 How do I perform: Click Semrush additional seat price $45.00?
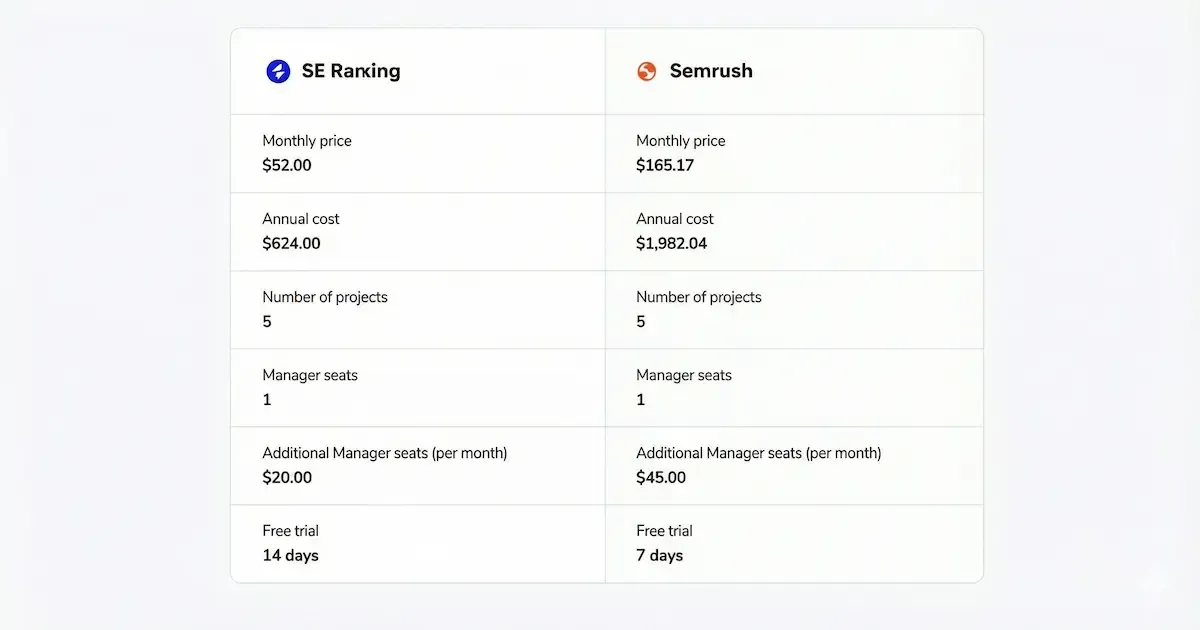coord(661,478)
